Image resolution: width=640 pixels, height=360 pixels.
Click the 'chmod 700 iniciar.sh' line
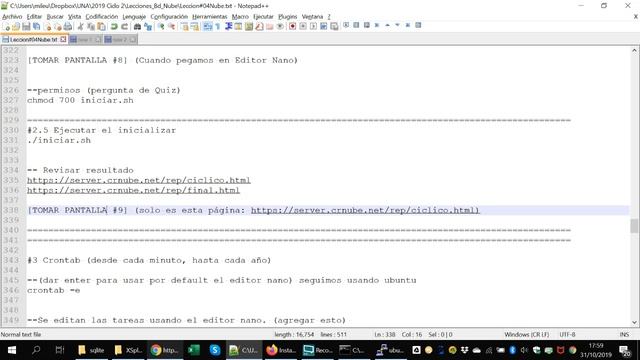80,100
